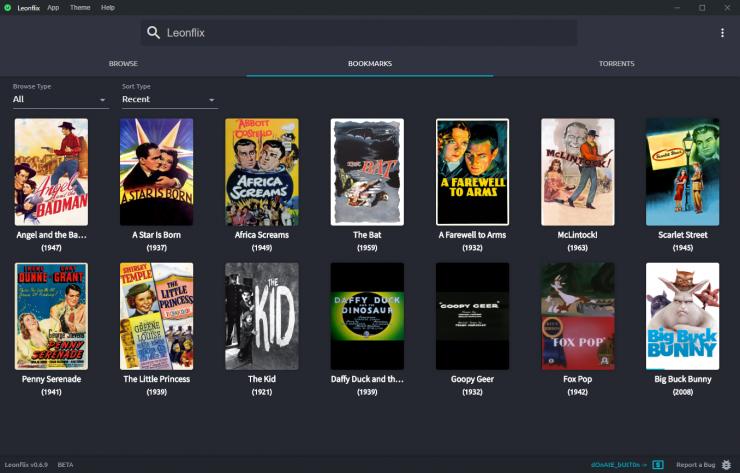740x473 pixels.
Task: Click the year '(2008)' under Big Buck Bunny
Action: click(x=682, y=392)
